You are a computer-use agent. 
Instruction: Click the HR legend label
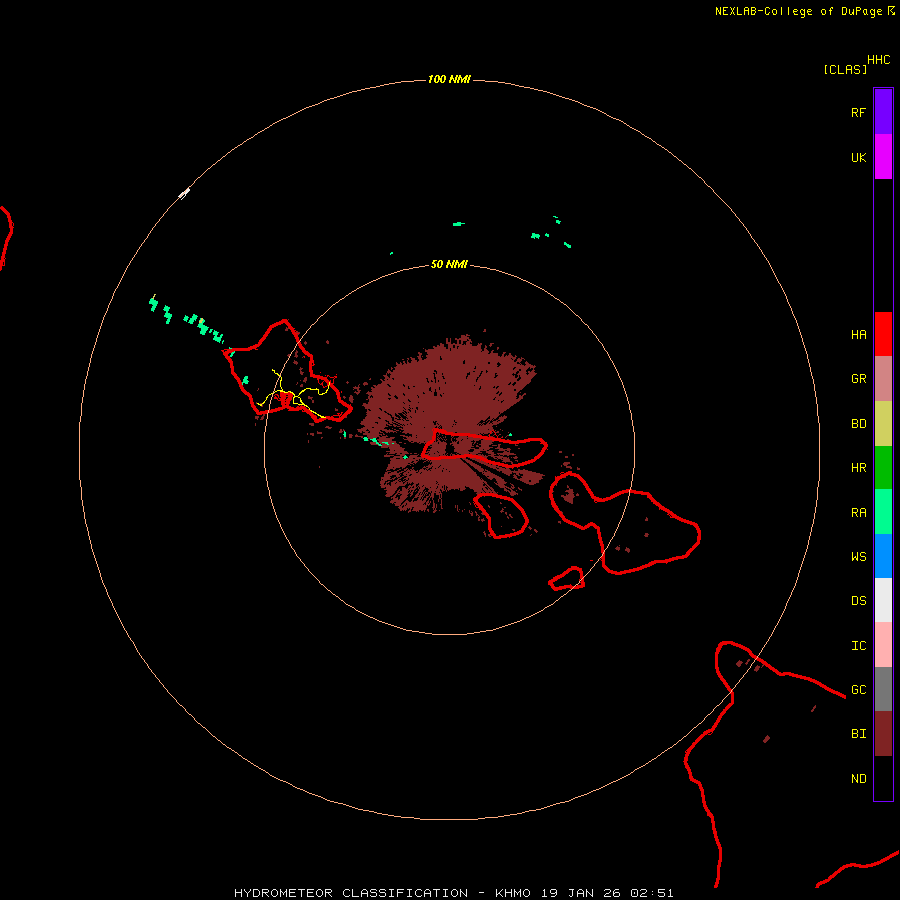(858, 467)
